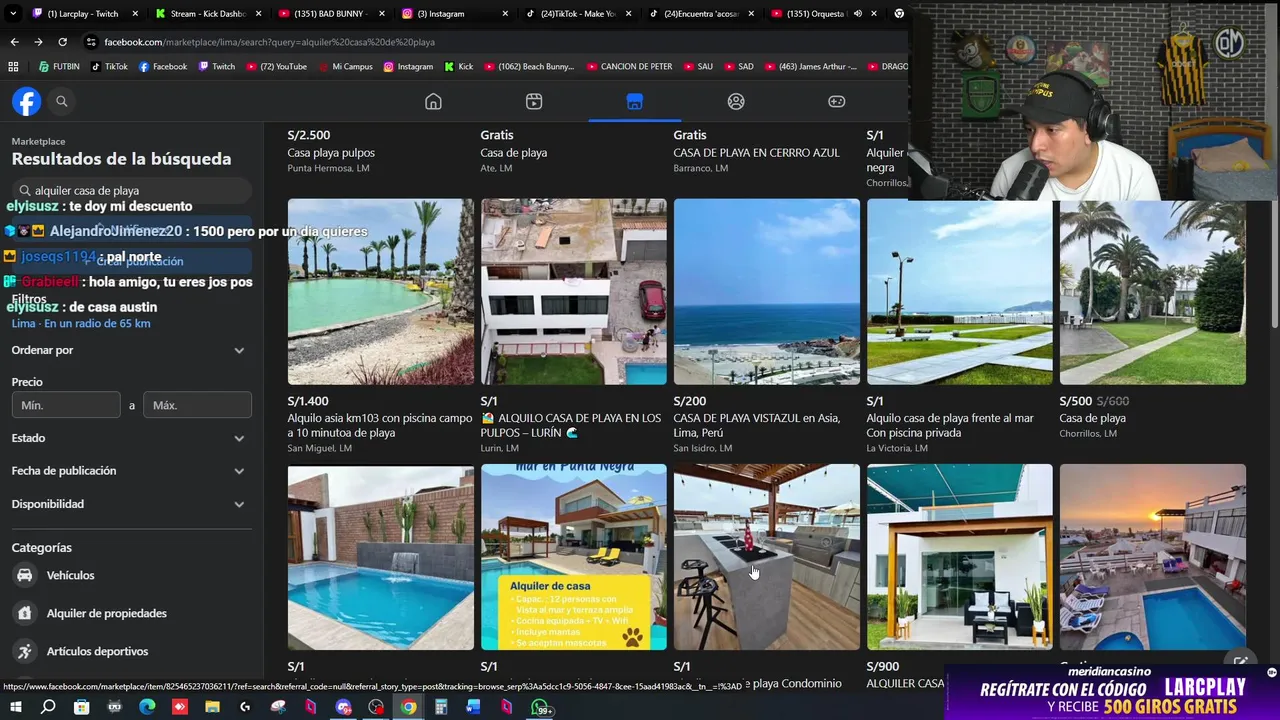Viewport: 1280px width, 720px height.
Task: Open the S/1.400 palm pool beach thumbnail
Action: coord(381,291)
